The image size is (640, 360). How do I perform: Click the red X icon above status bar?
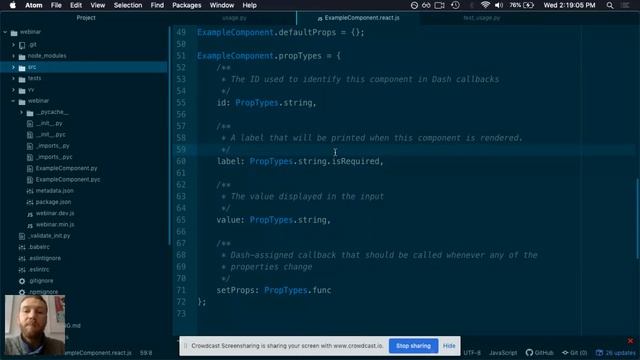[x=630, y=340]
